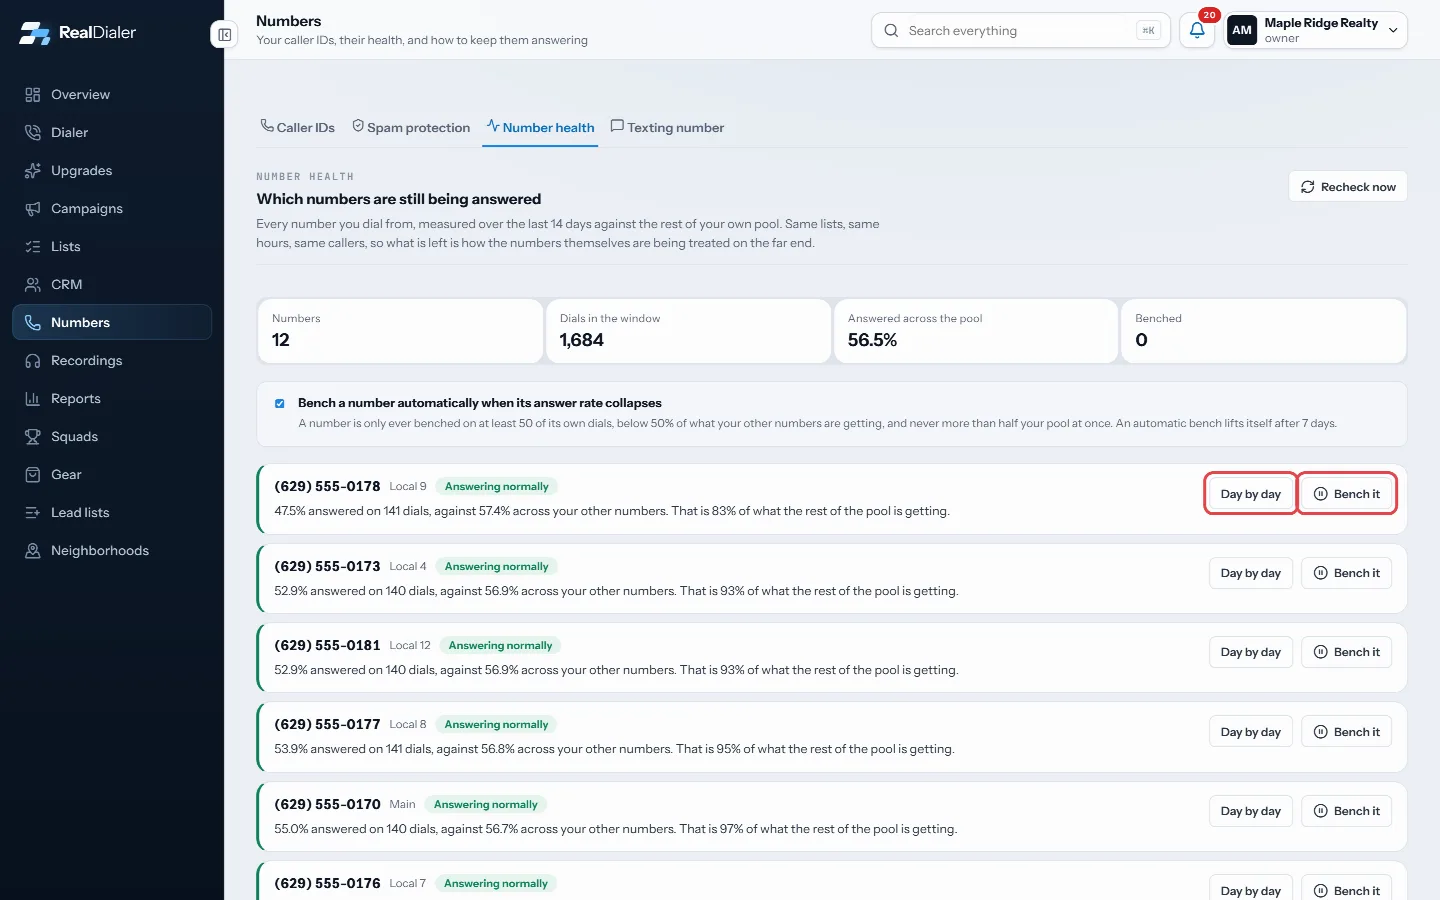Uncheck the automatic bench checkbox
Viewport: 1440px width, 900px height.
[280, 403]
